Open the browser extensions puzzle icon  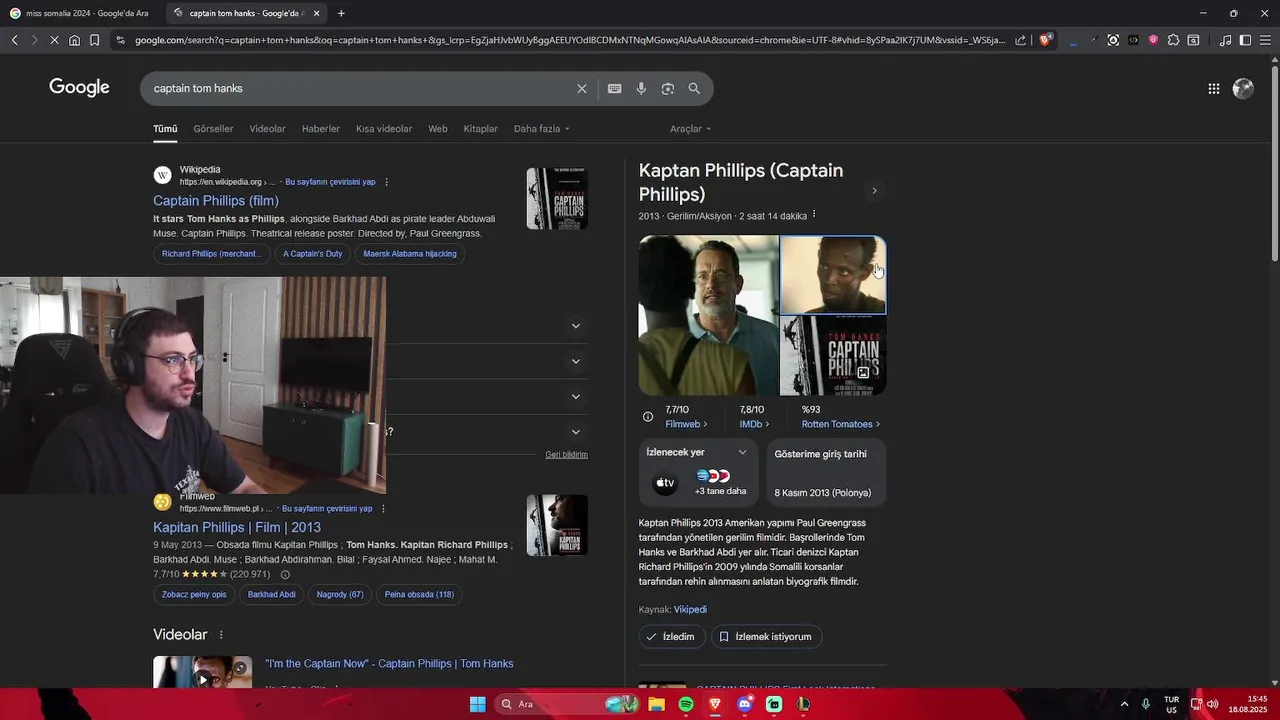(1173, 40)
